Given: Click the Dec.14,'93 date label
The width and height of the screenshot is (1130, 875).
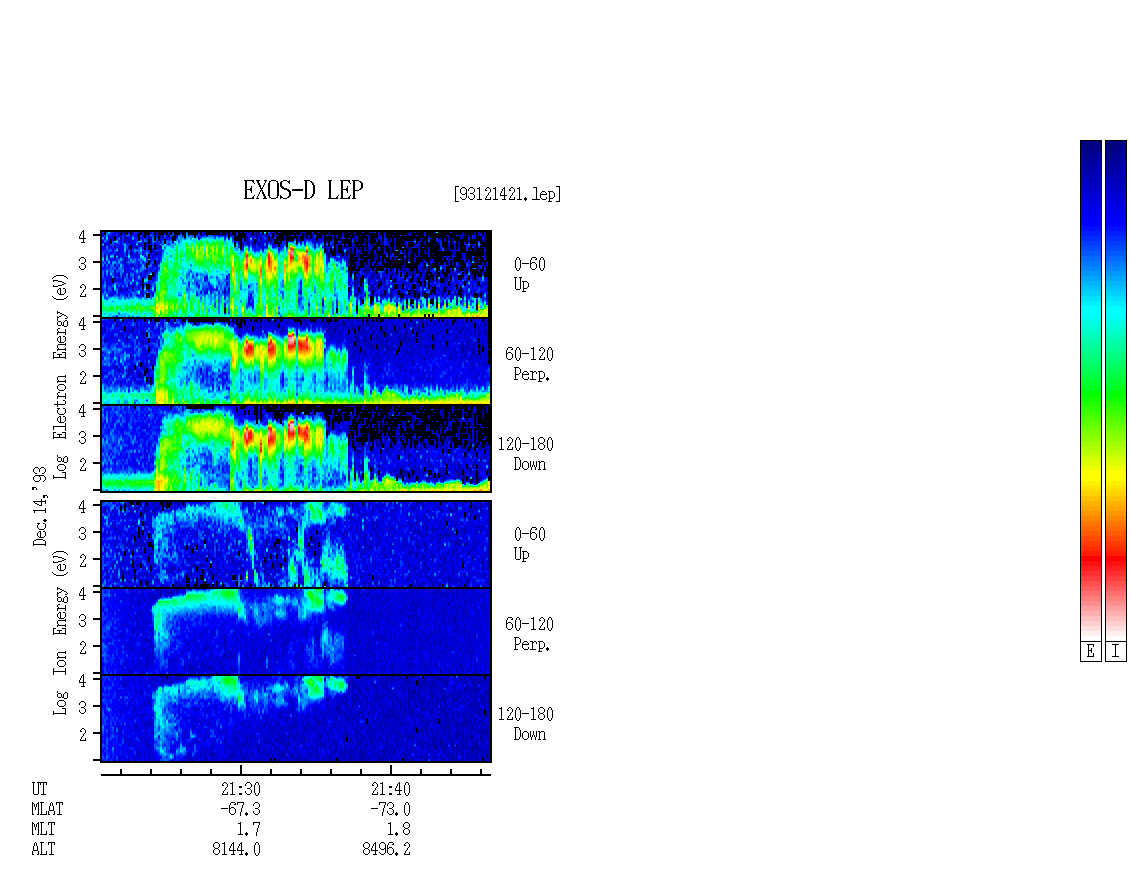Looking at the screenshot, I should [x=40, y=506].
